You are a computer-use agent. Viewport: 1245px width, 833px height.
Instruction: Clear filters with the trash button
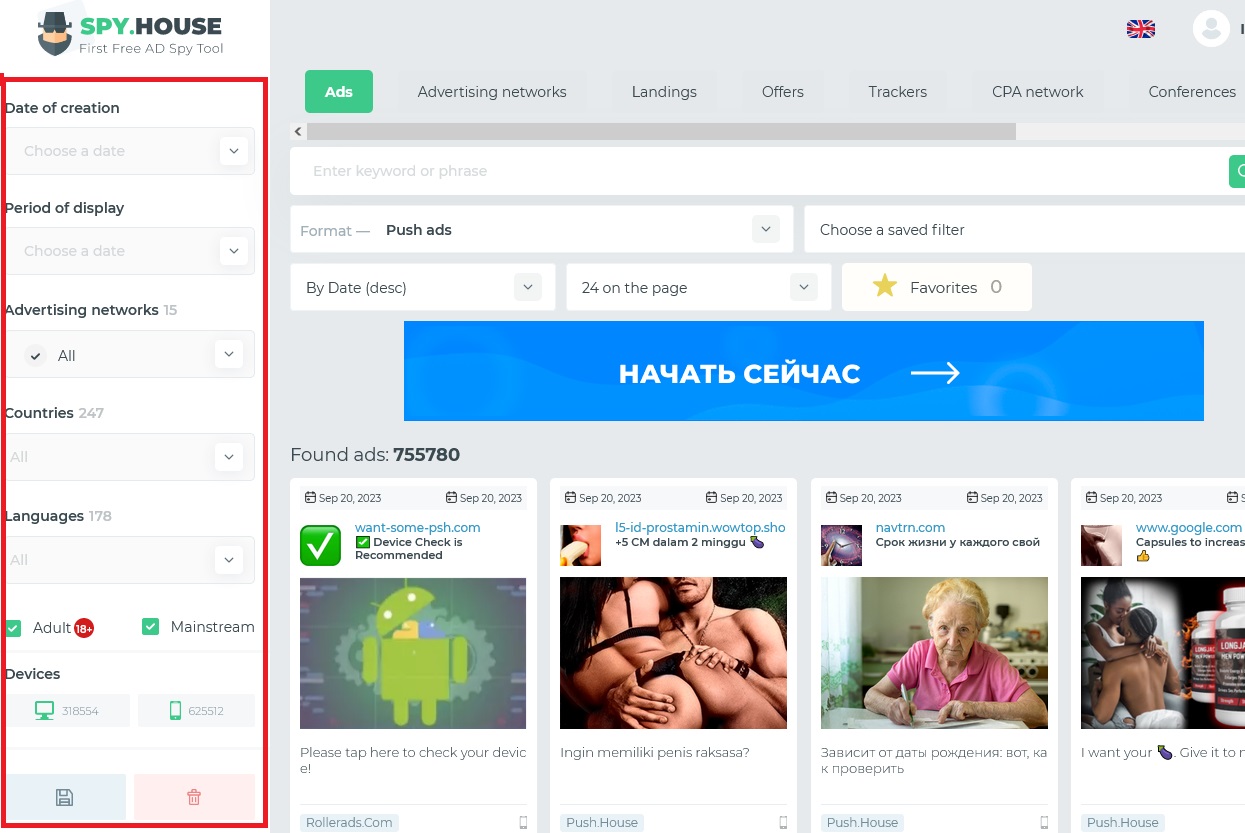tap(194, 797)
